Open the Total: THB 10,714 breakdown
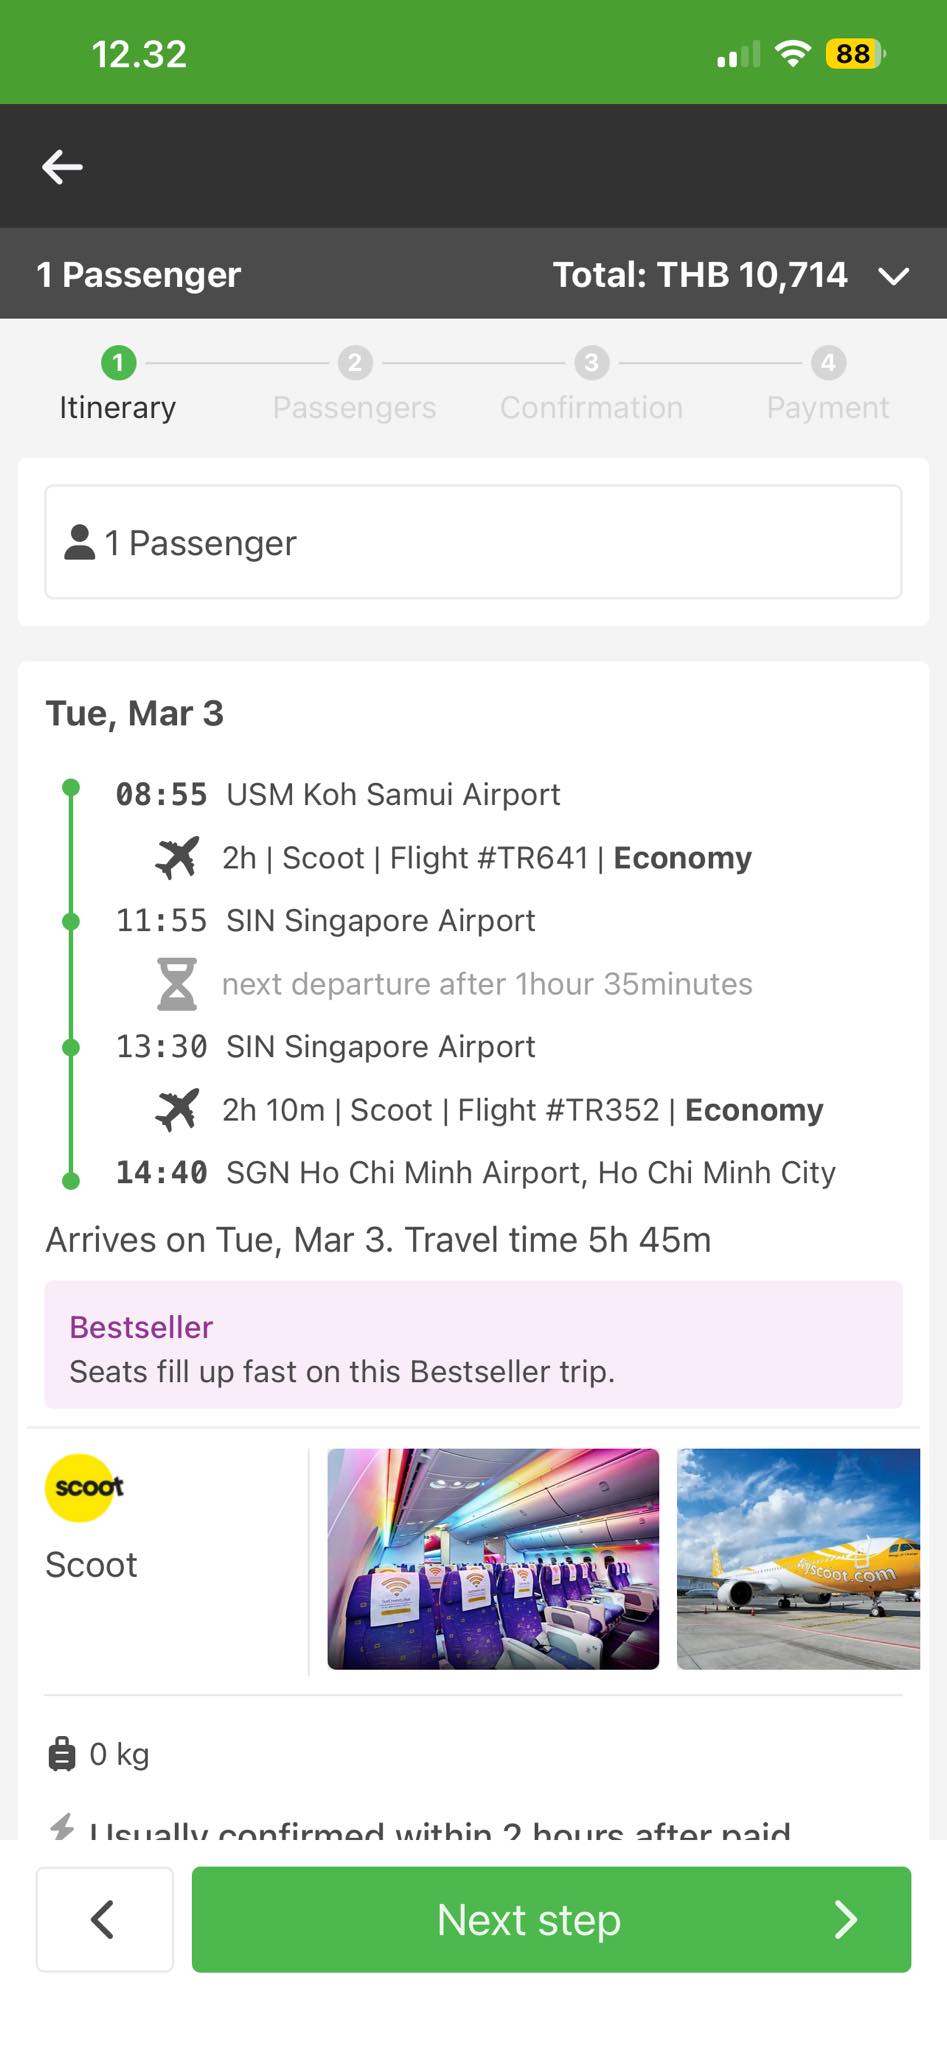 pos(700,274)
